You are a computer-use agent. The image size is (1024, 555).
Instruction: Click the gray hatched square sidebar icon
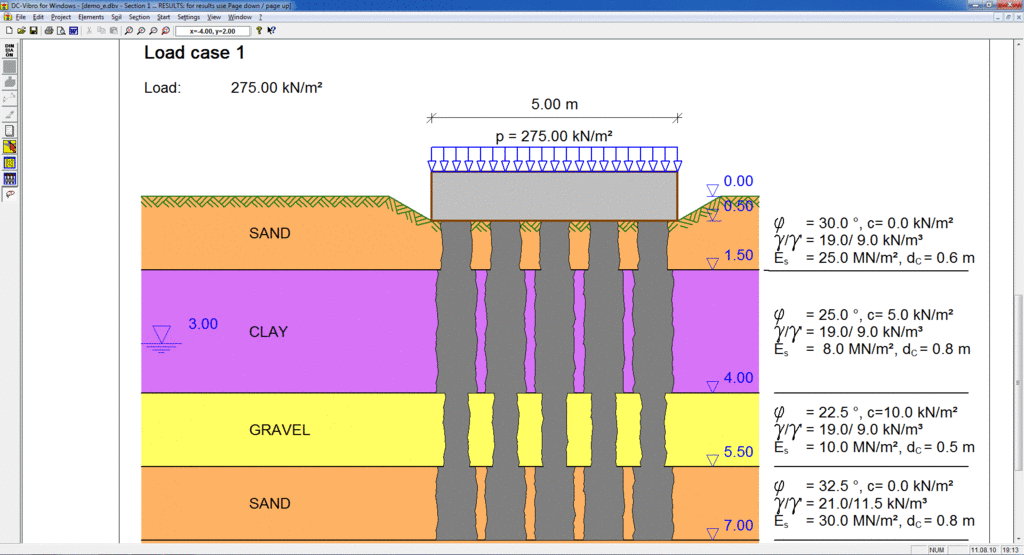click(10, 67)
